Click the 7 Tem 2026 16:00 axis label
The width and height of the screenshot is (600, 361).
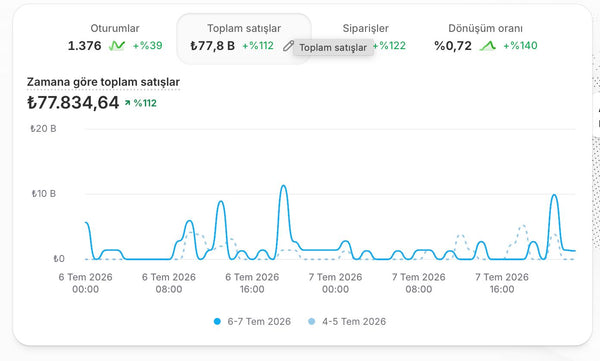pyautogui.click(x=502, y=283)
